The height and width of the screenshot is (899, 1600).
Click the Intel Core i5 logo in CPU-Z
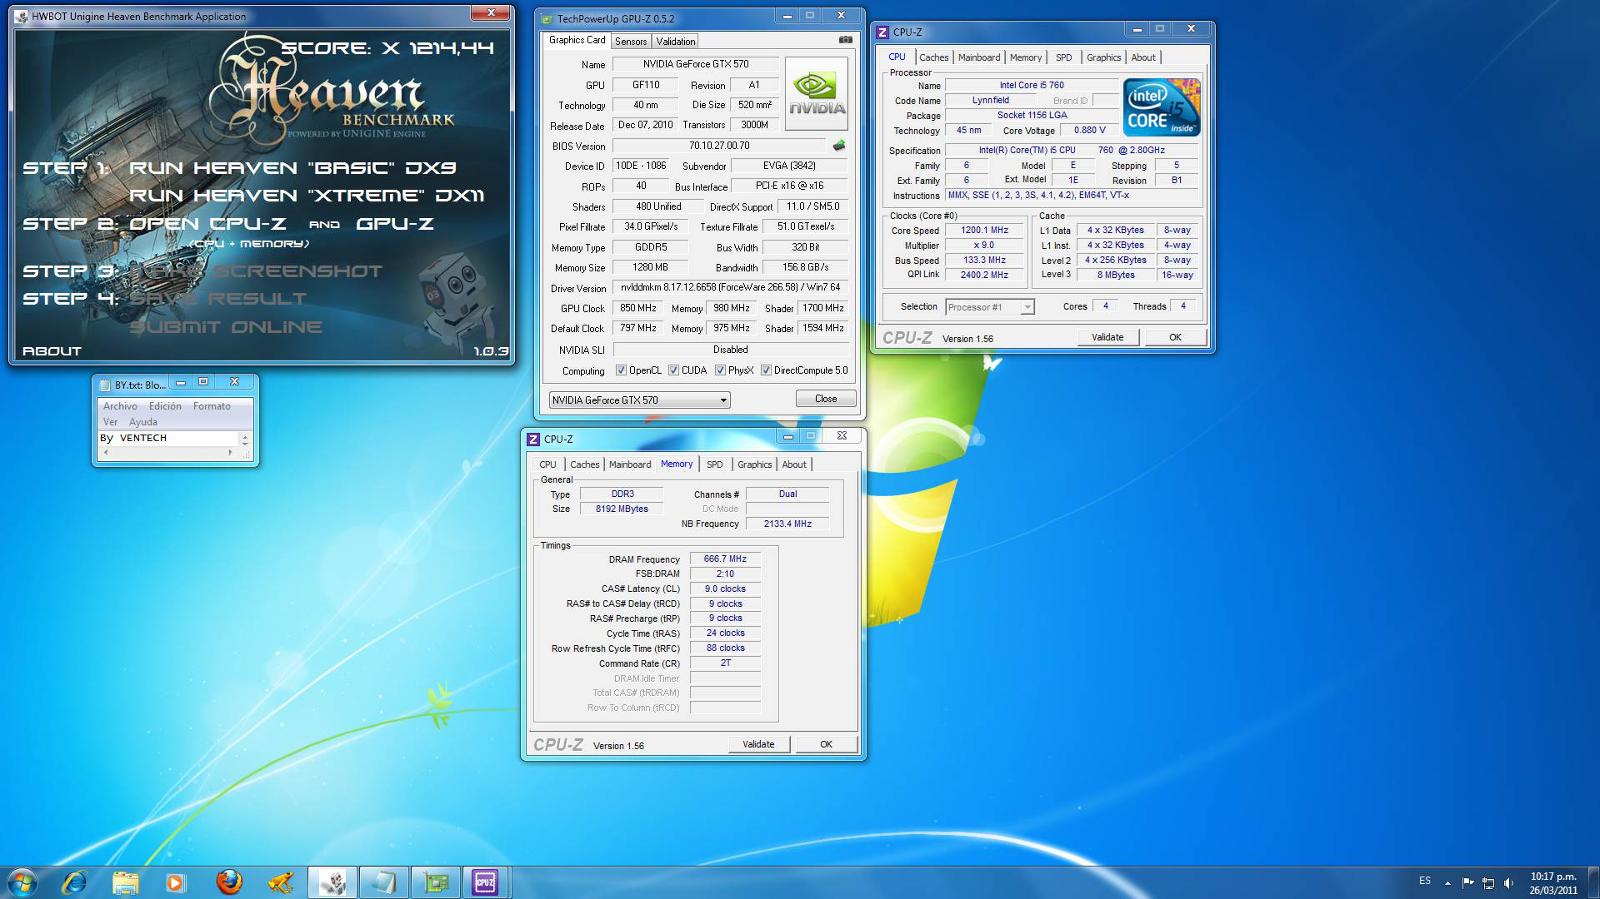pyautogui.click(x=1161, y=107)
